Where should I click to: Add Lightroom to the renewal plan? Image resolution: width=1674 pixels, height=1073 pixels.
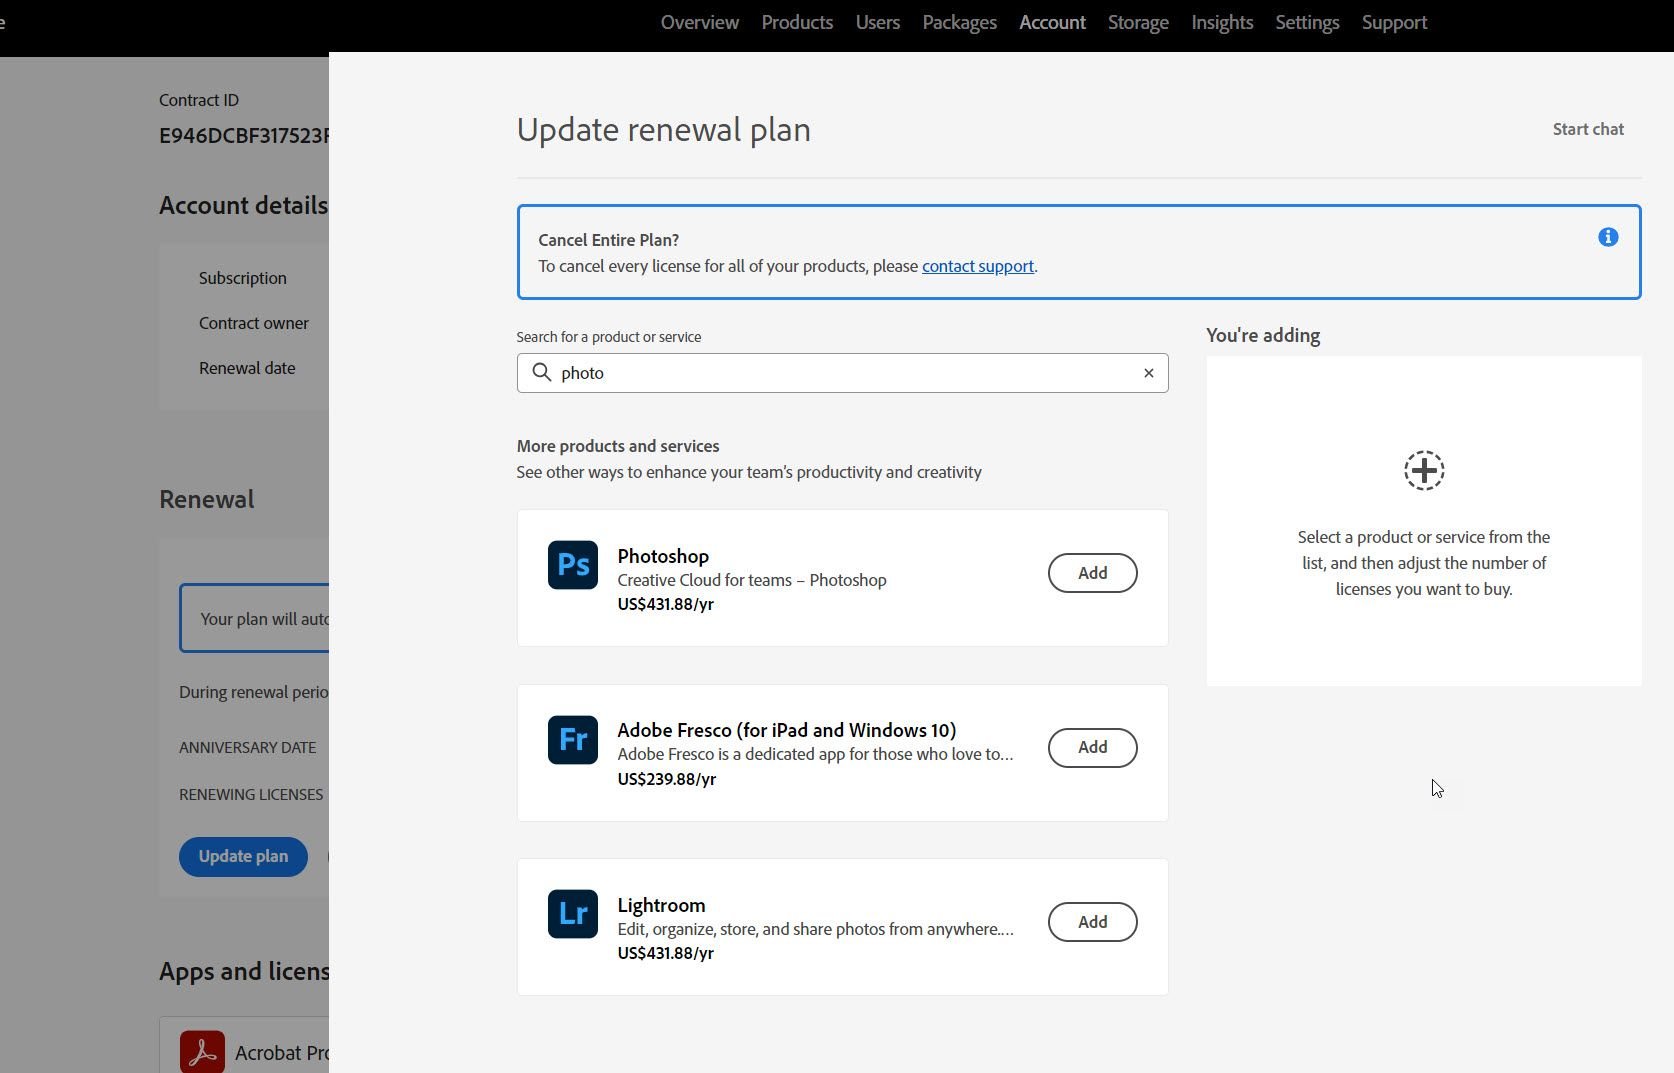[1091, 921]
